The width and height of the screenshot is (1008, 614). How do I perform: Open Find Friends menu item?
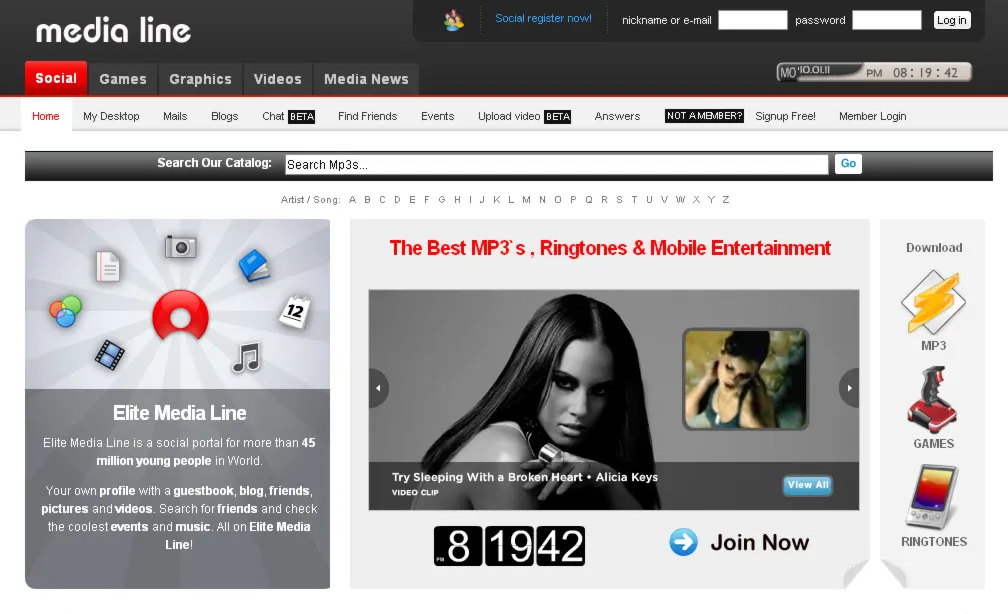pos(367,116)
